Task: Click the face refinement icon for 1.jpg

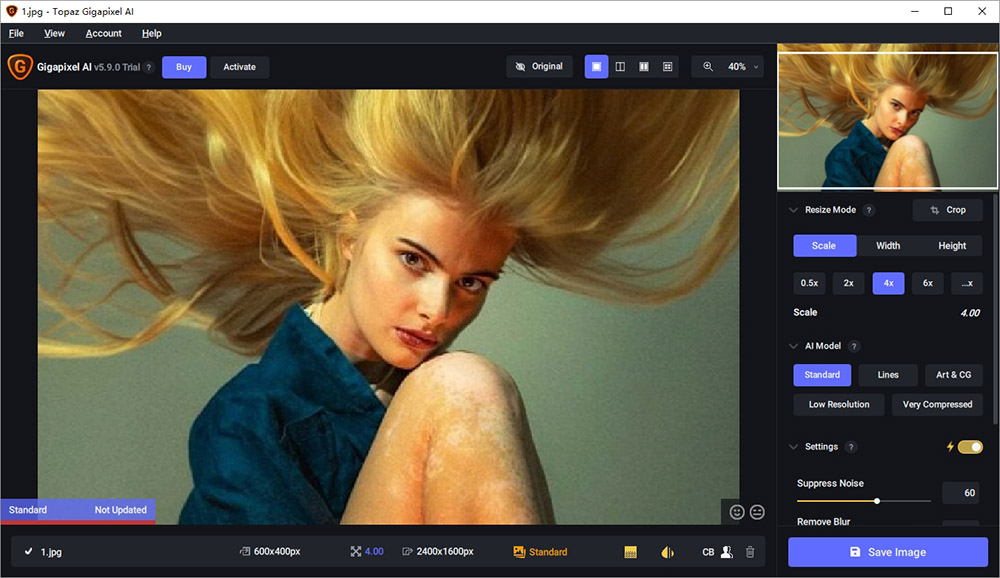Action: (727, 552)
